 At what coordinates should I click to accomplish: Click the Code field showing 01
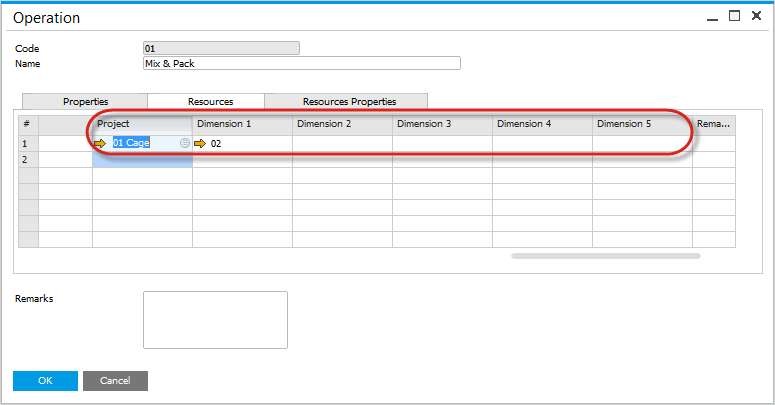pyautogui.click(x=221, y=48)
